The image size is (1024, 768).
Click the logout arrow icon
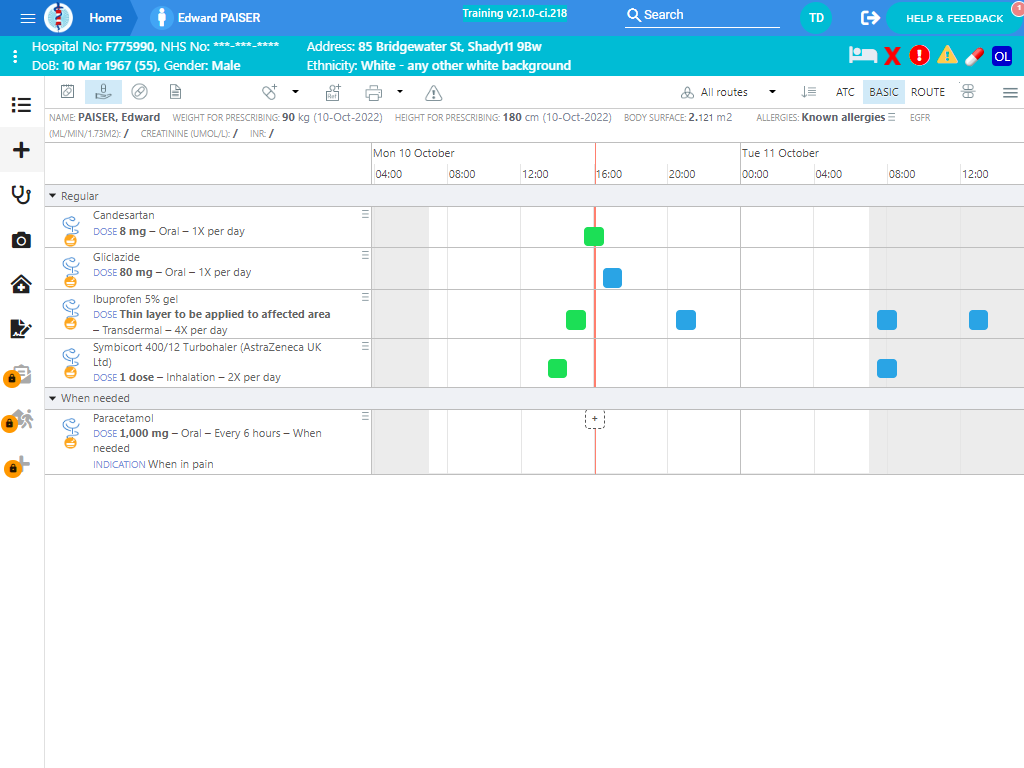[x=870, y=18]
